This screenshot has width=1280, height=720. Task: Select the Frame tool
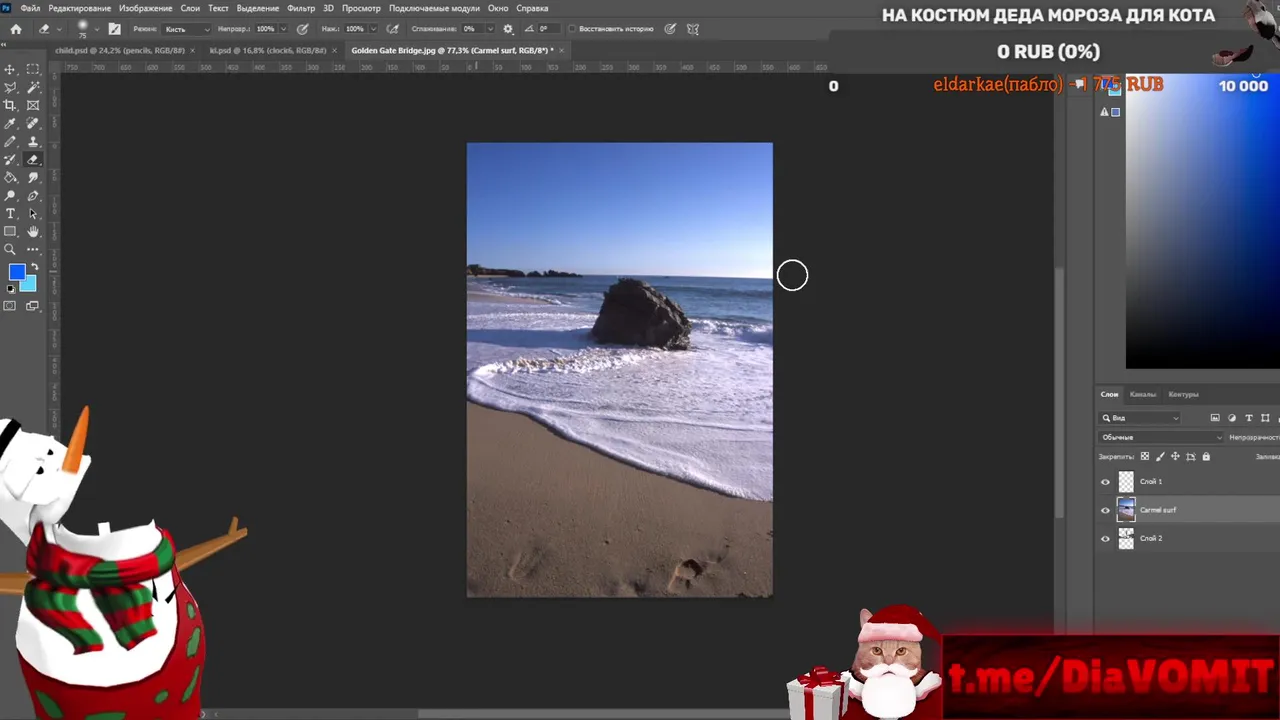click(x=33, y=105)
